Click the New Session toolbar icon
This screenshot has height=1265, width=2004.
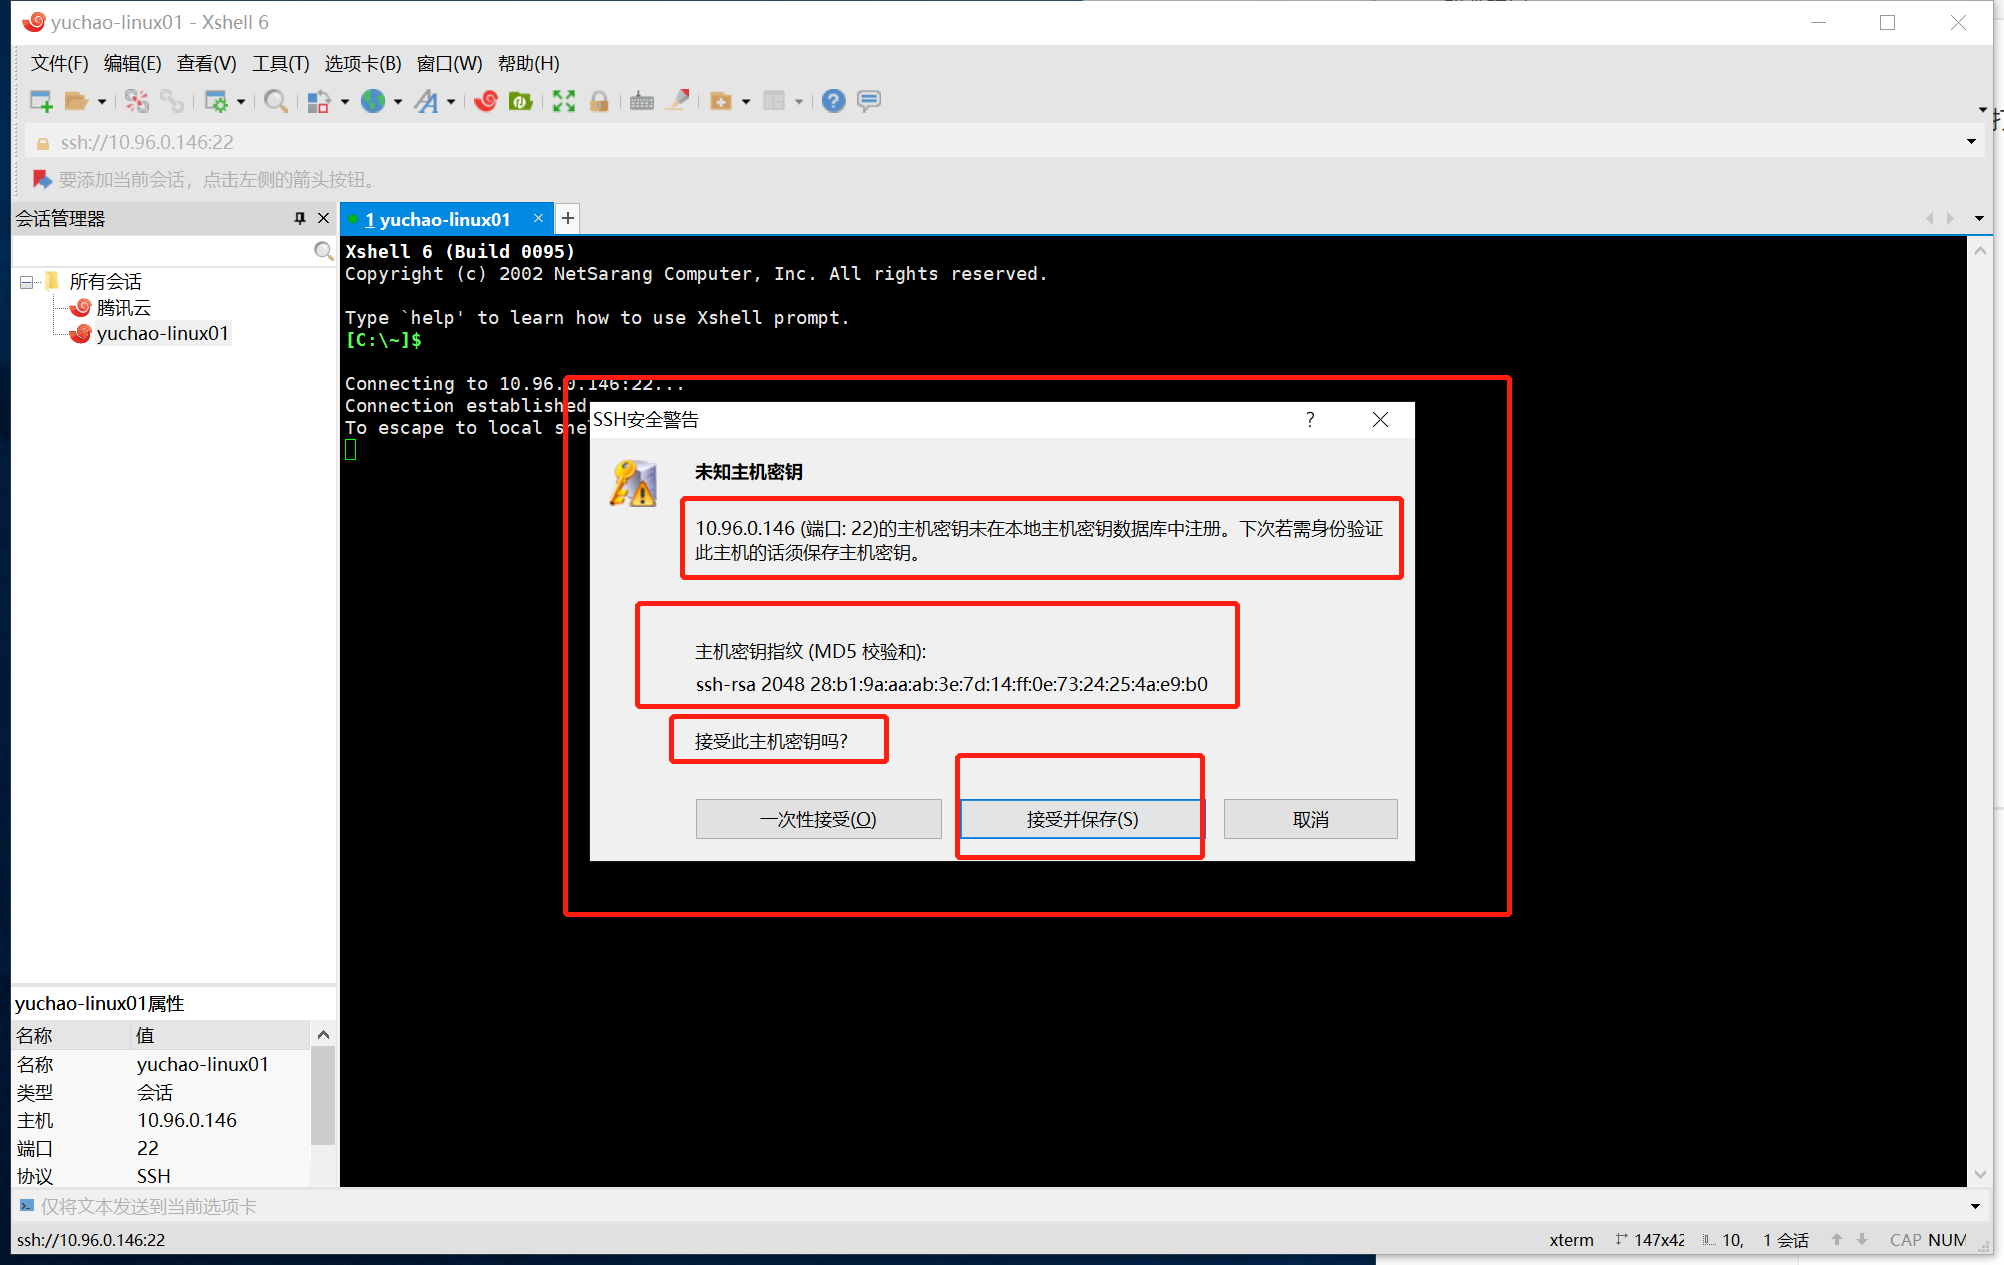coord(41,101)
